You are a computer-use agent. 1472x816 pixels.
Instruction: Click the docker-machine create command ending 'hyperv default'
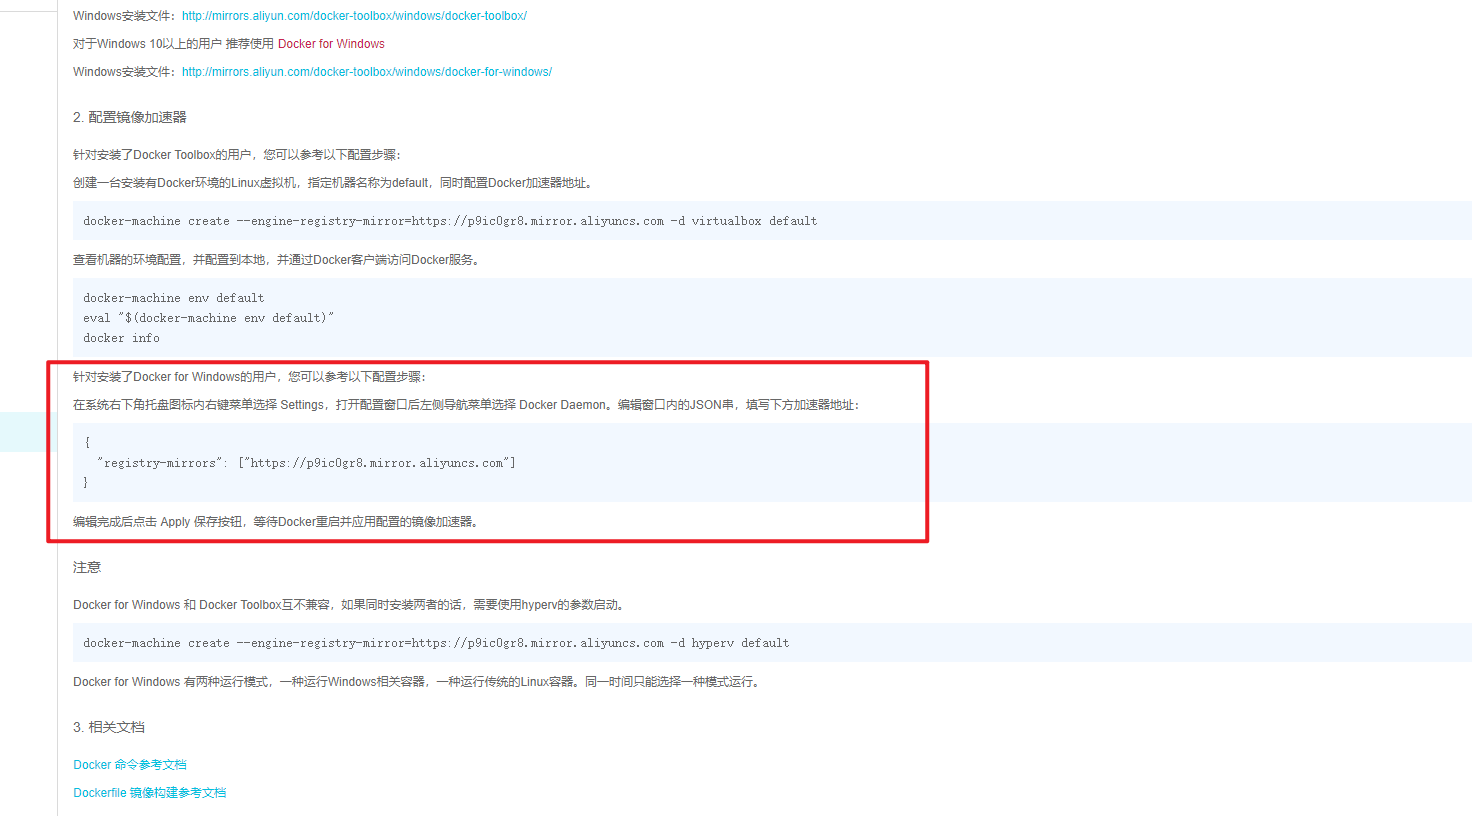click(436, 643)
